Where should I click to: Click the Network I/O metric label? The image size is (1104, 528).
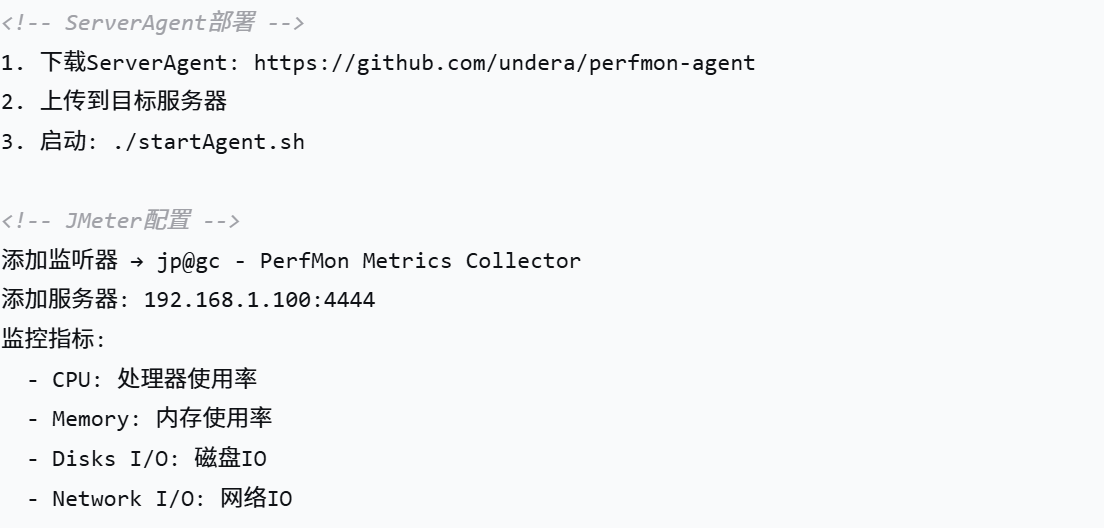pos(123,498)
